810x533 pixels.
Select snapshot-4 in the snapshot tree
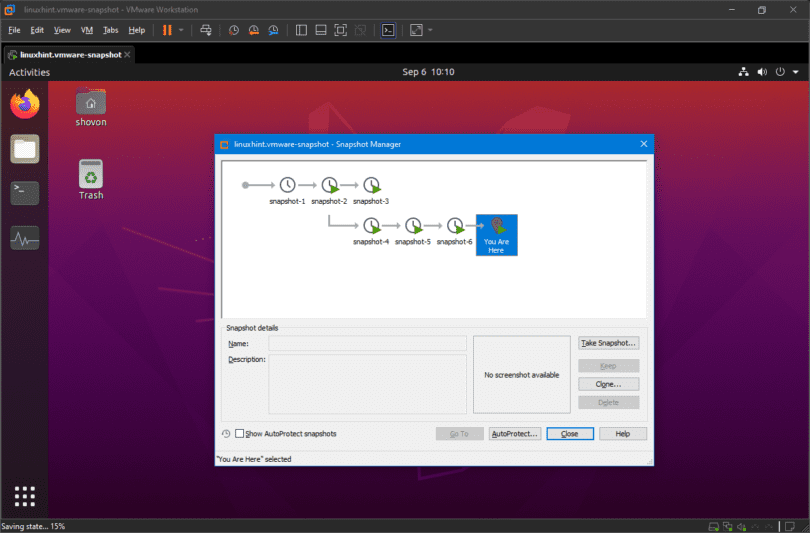pyautogui.click(x=371, y=231)
